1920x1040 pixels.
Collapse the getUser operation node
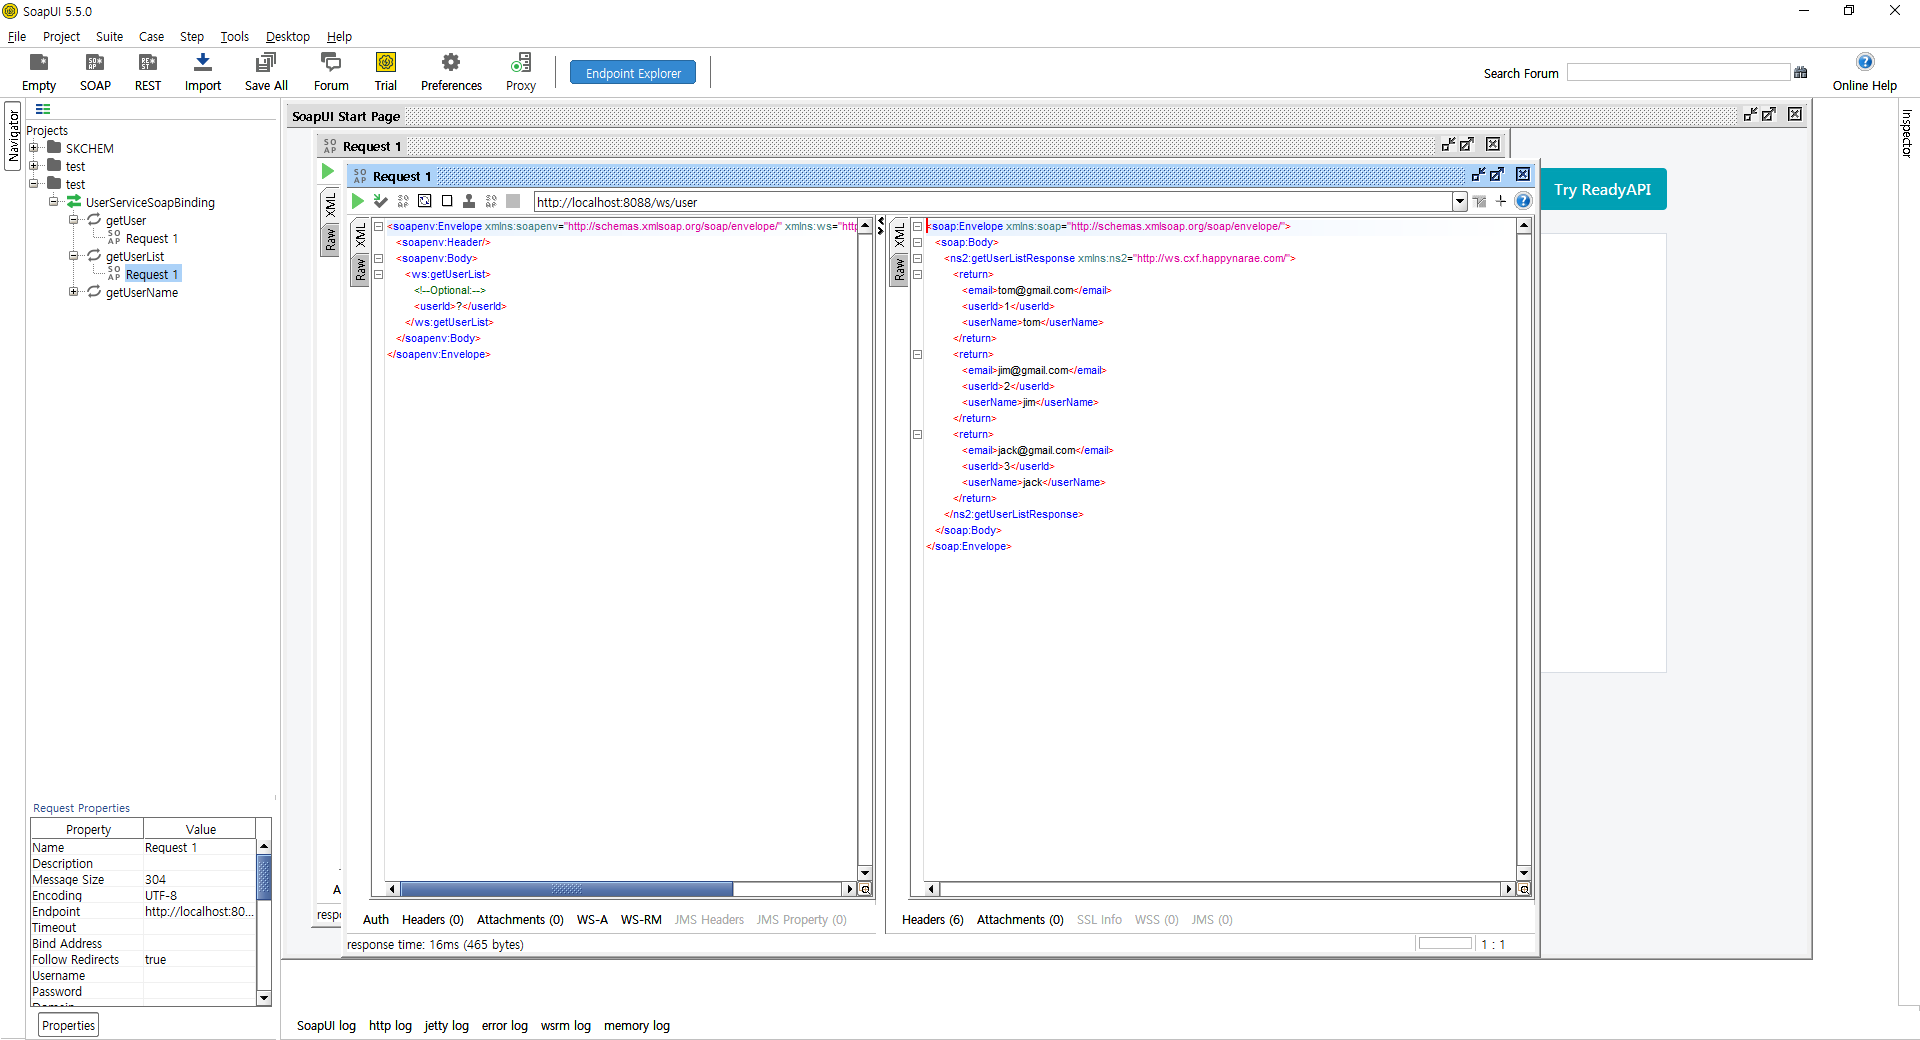(x=73, y=220)
